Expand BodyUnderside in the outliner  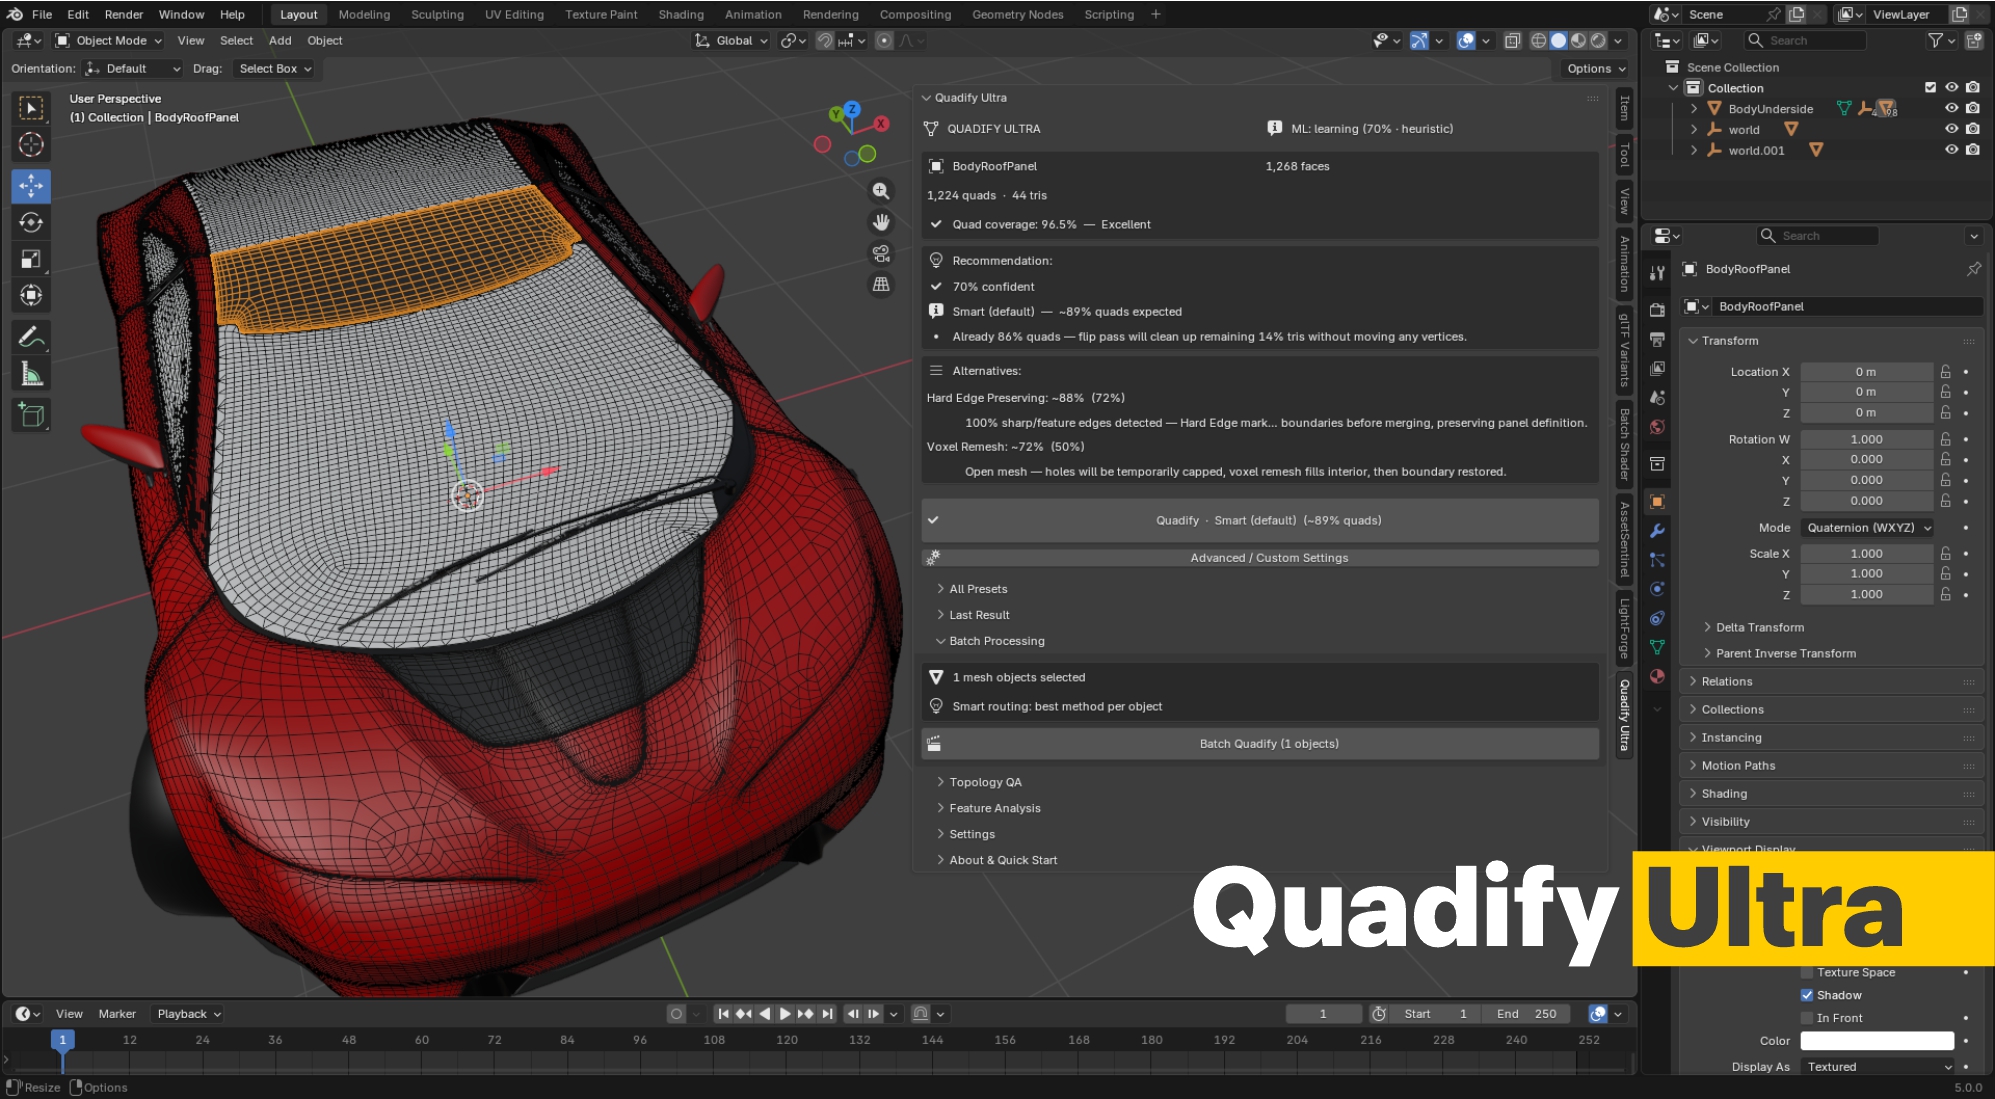click(x=1694, y=108)
